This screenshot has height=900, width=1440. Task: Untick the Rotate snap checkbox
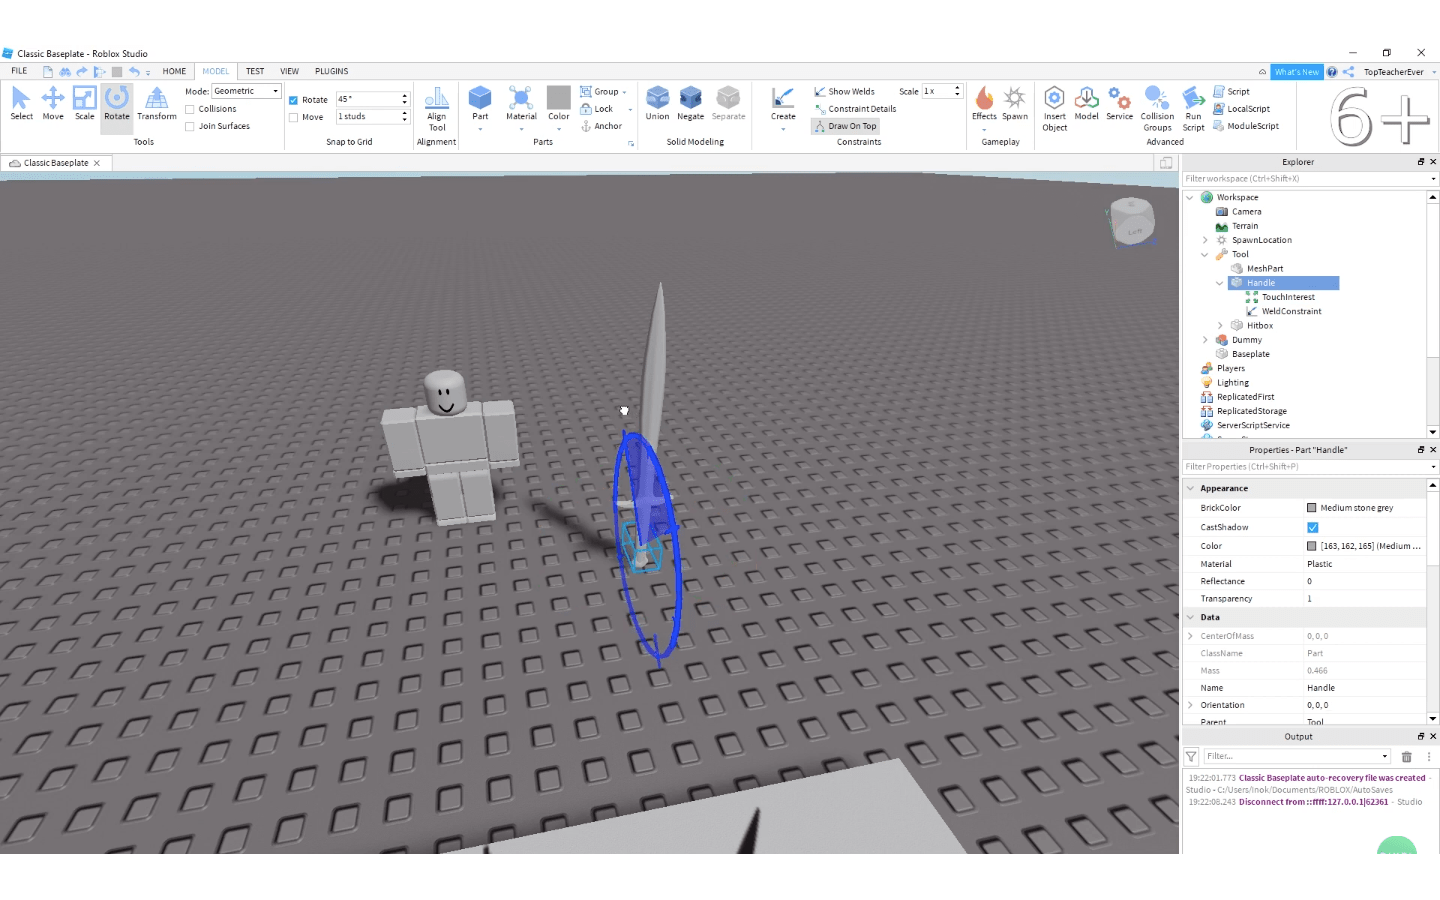pyautogui.click(x=293, y=100)
